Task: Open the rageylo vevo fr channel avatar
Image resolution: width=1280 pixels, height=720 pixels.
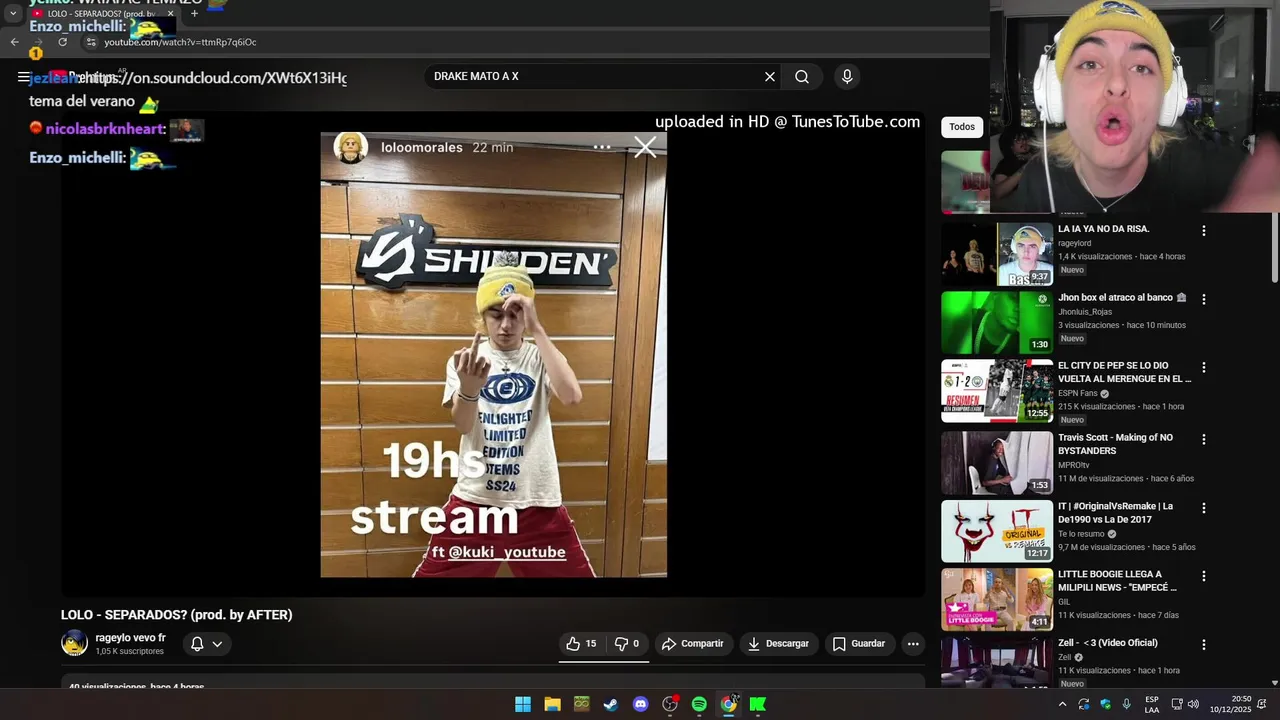Action: [75, 643]
